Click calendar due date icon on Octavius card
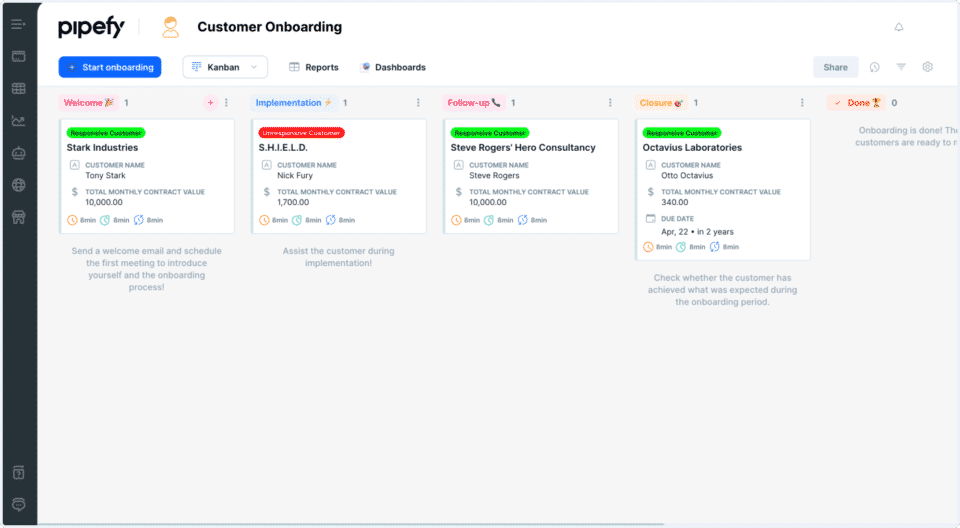960x528 pixels. click(x=650, y=219)
